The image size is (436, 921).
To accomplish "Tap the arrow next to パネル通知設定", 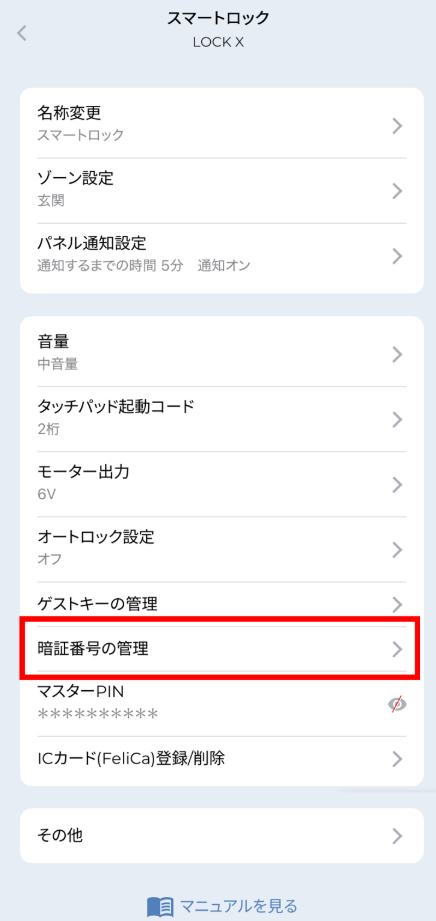I will [x=397, y=256].
